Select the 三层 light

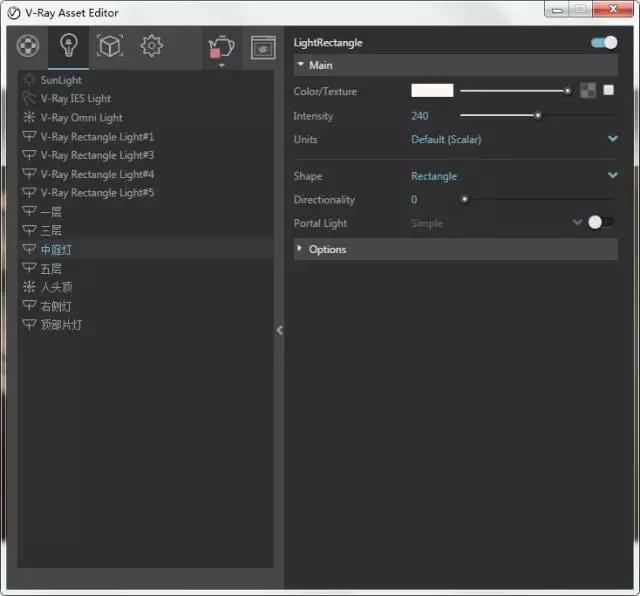(x=51, y=230)
